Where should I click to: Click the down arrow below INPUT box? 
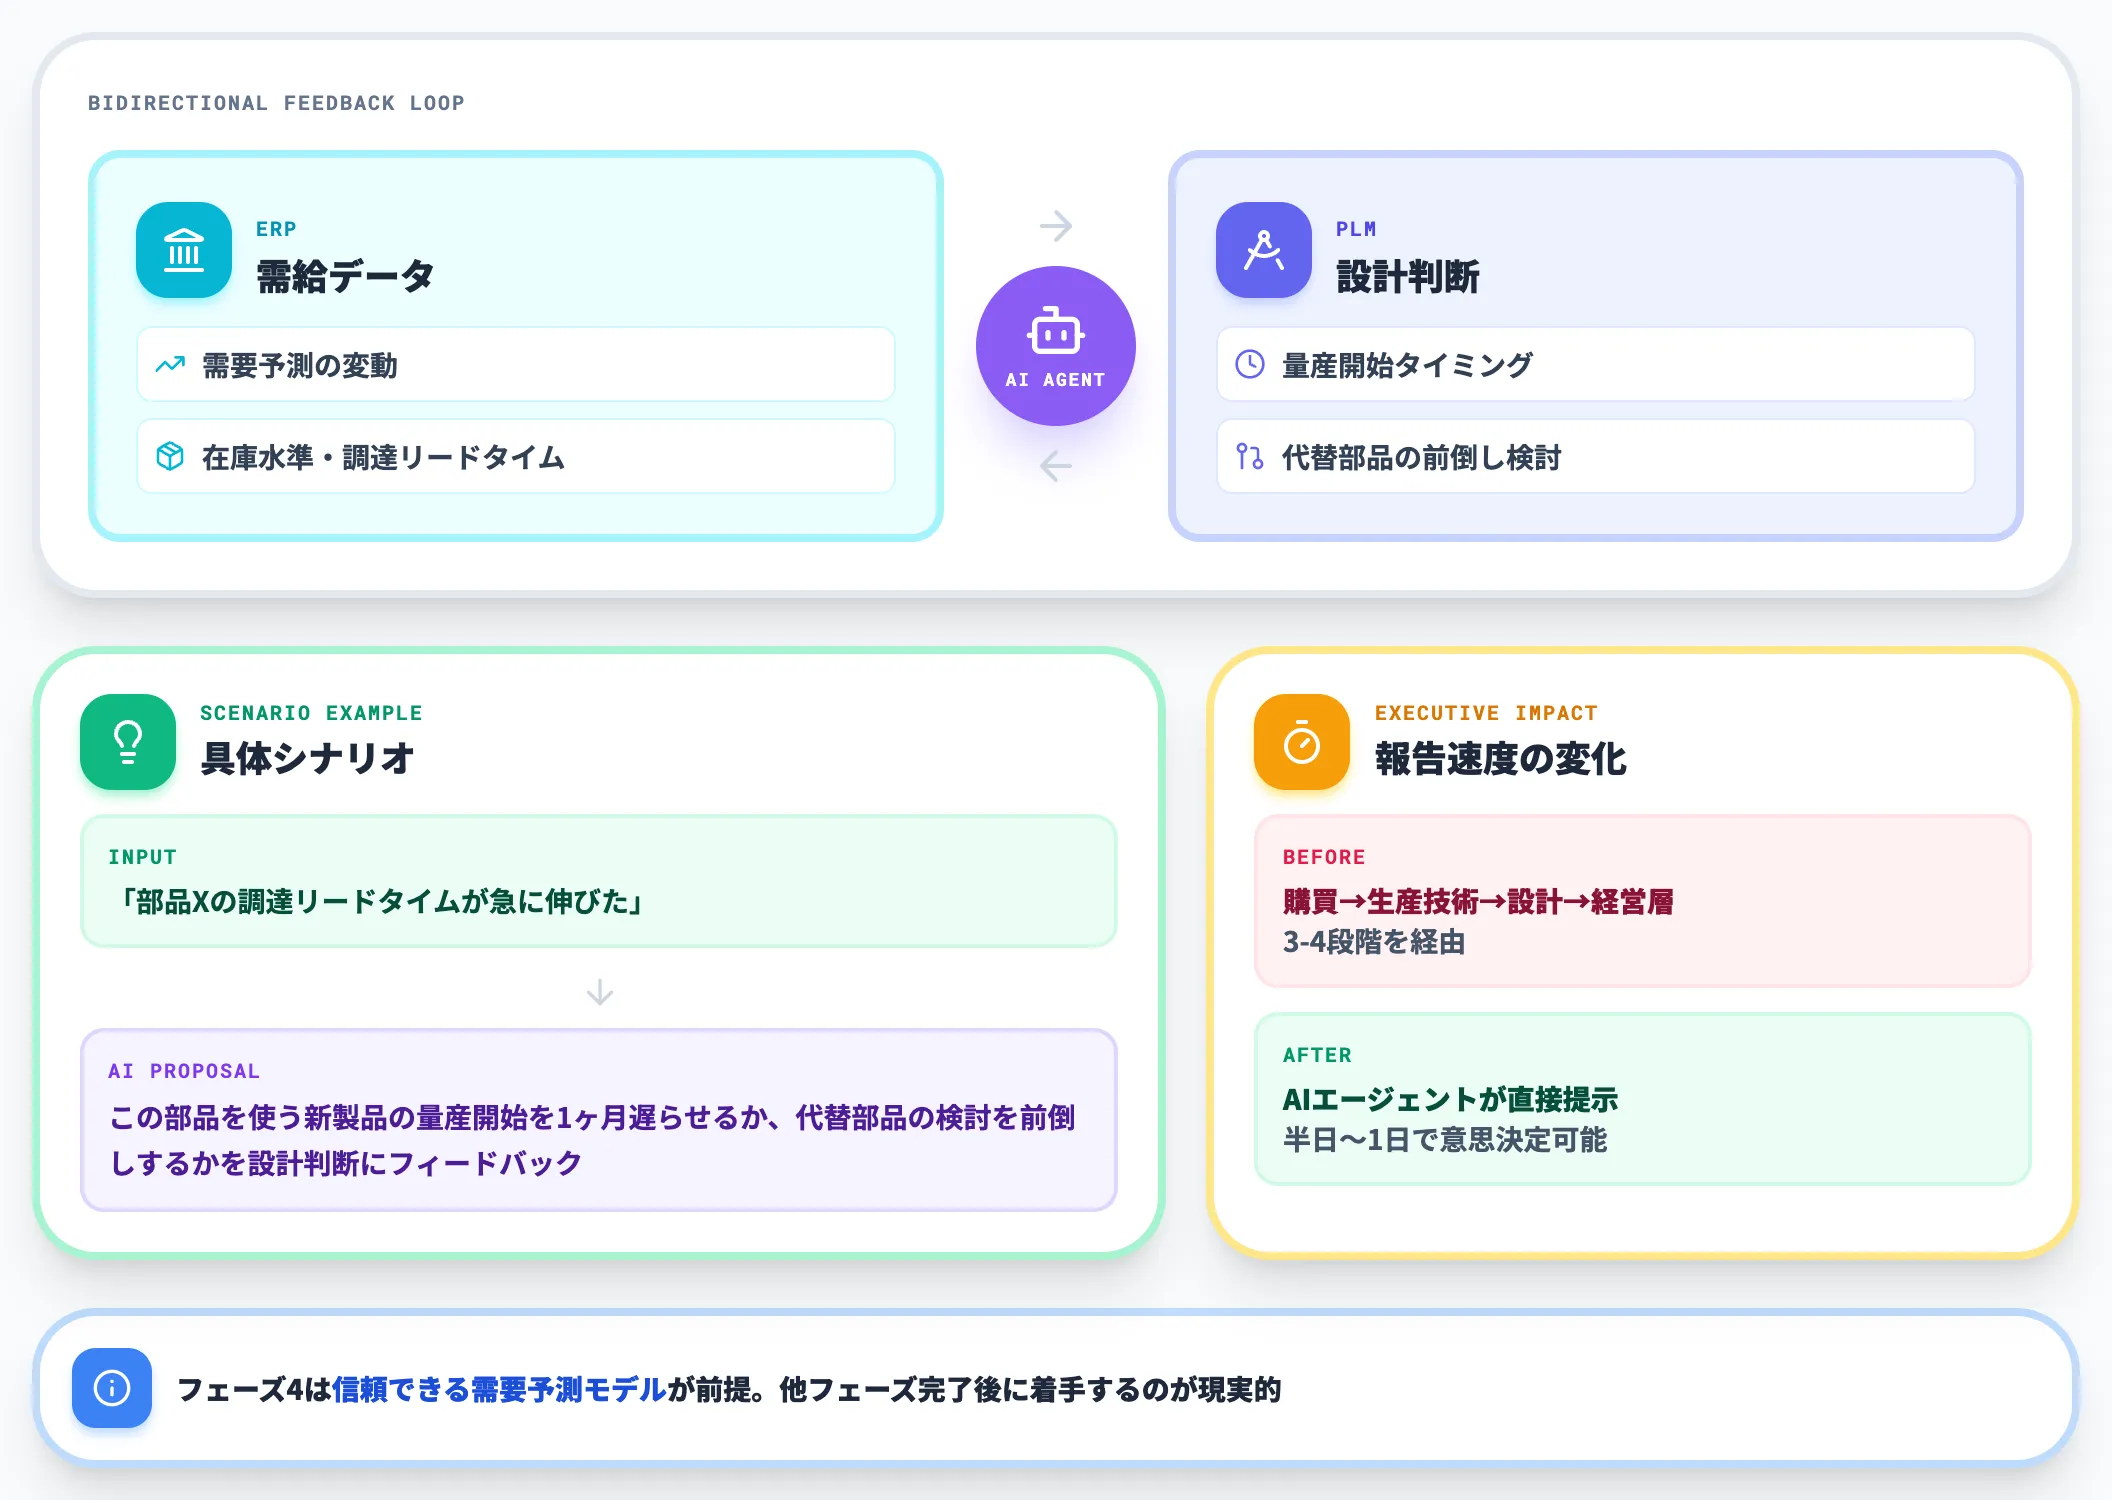[x=600, y=992]
